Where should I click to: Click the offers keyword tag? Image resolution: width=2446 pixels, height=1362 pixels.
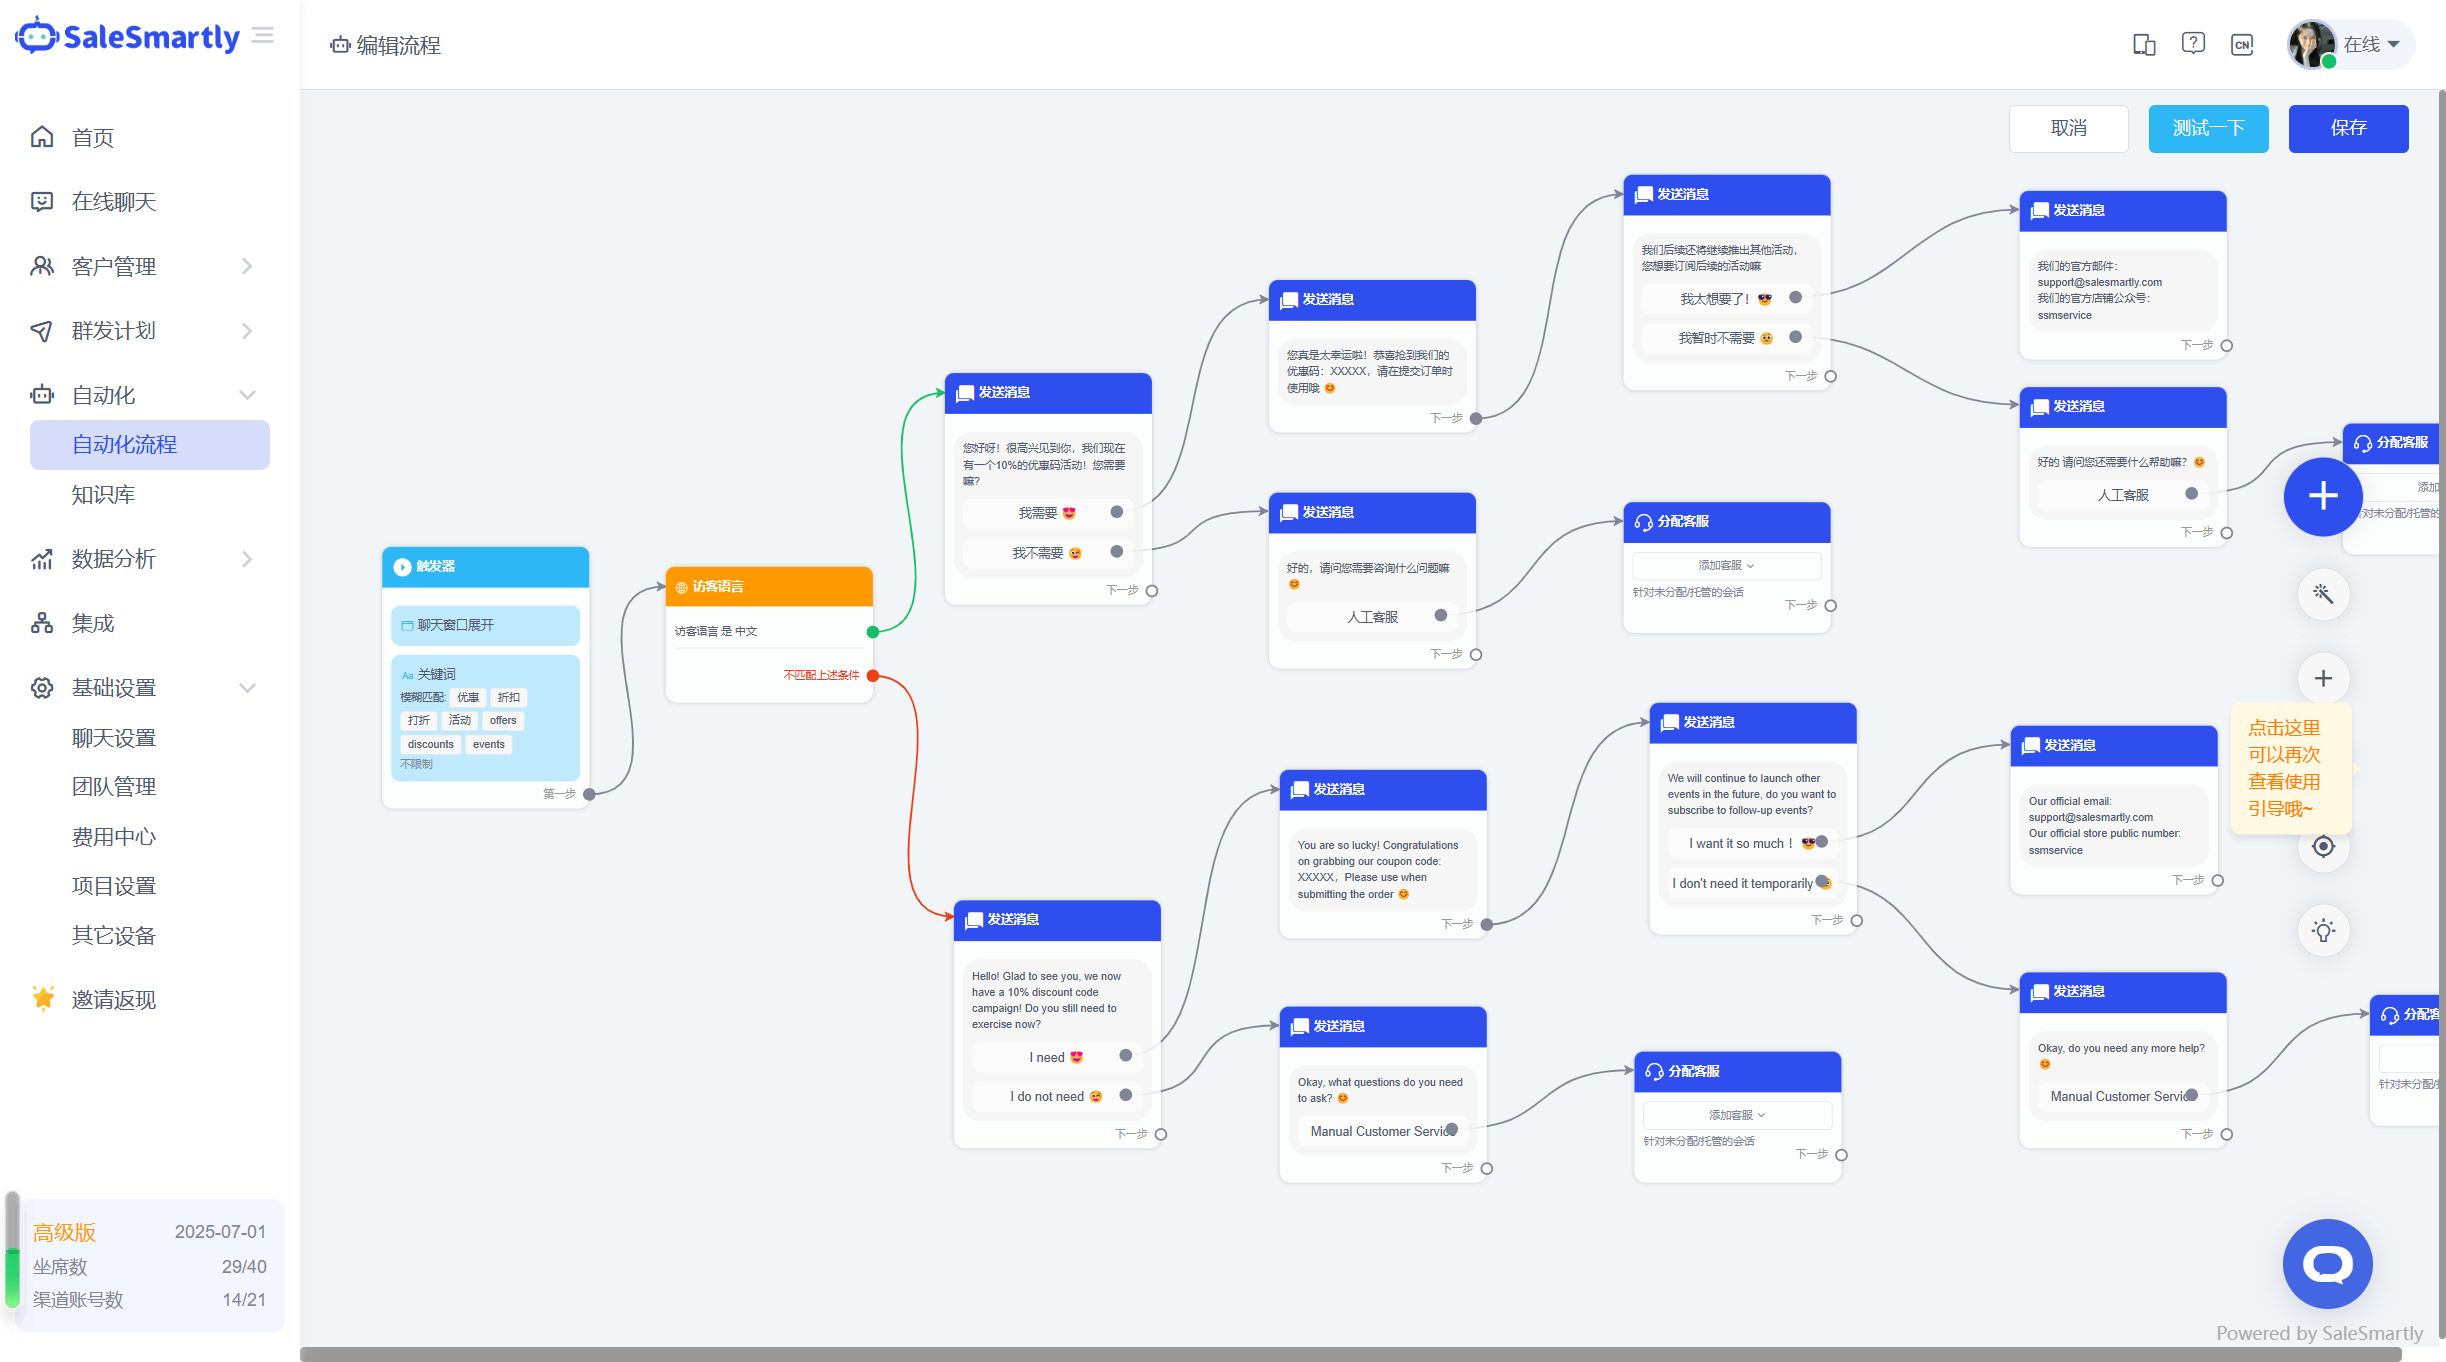(503, 721)
